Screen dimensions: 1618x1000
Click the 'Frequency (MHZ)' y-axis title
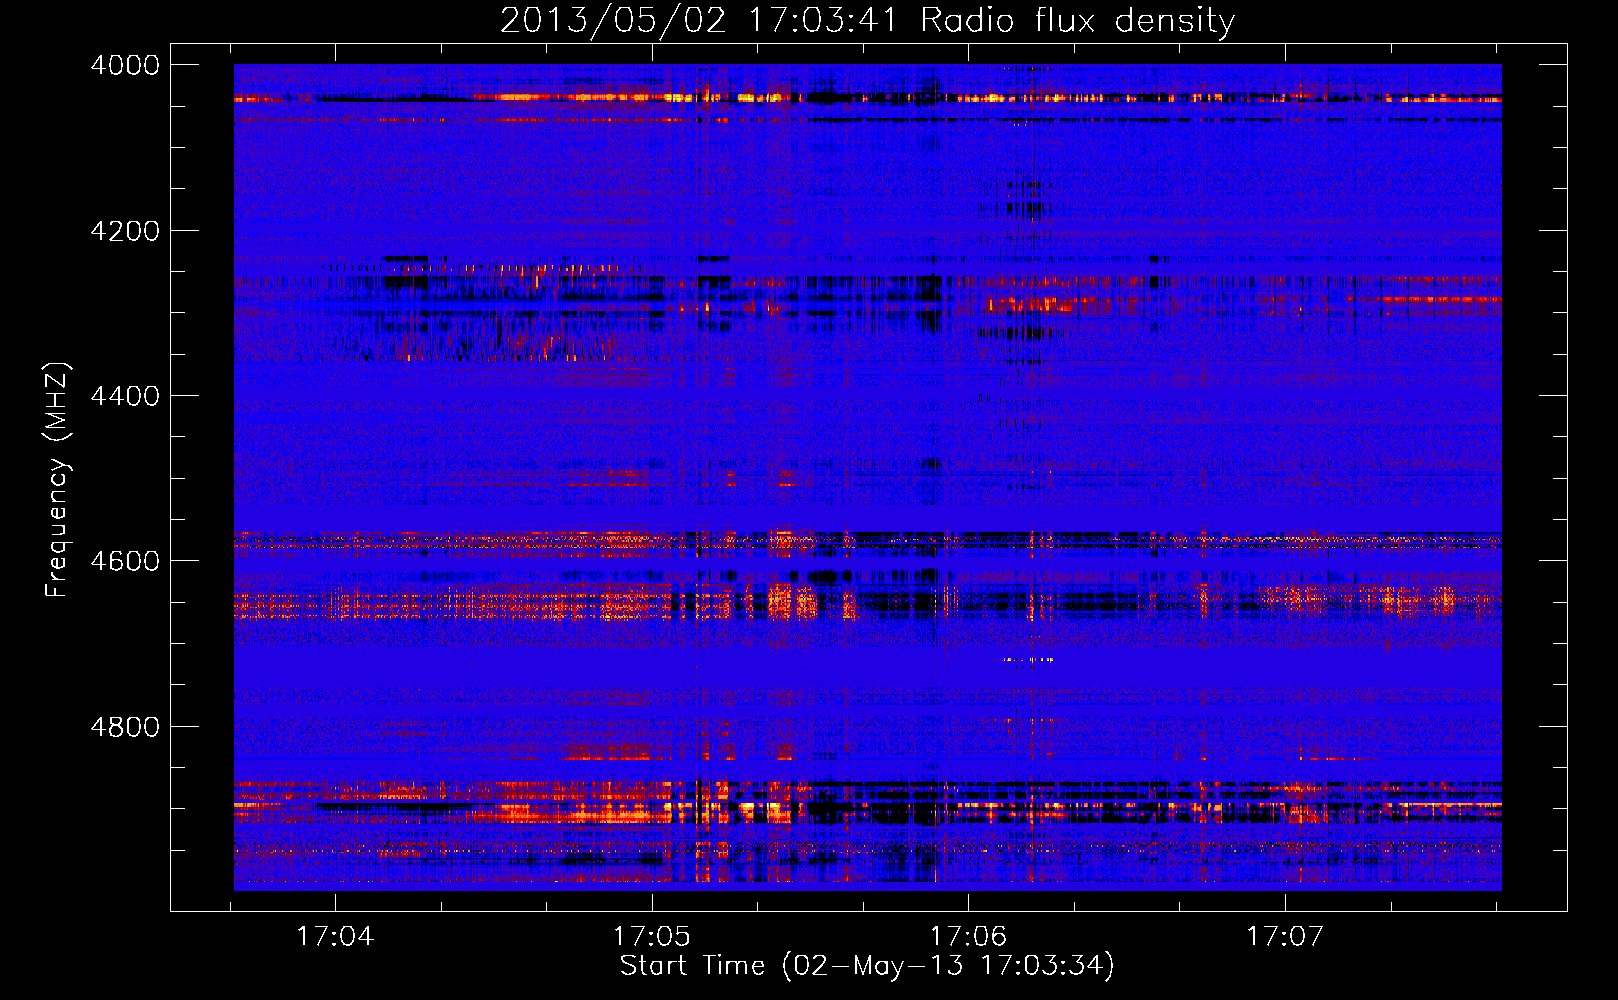(58, 480)
